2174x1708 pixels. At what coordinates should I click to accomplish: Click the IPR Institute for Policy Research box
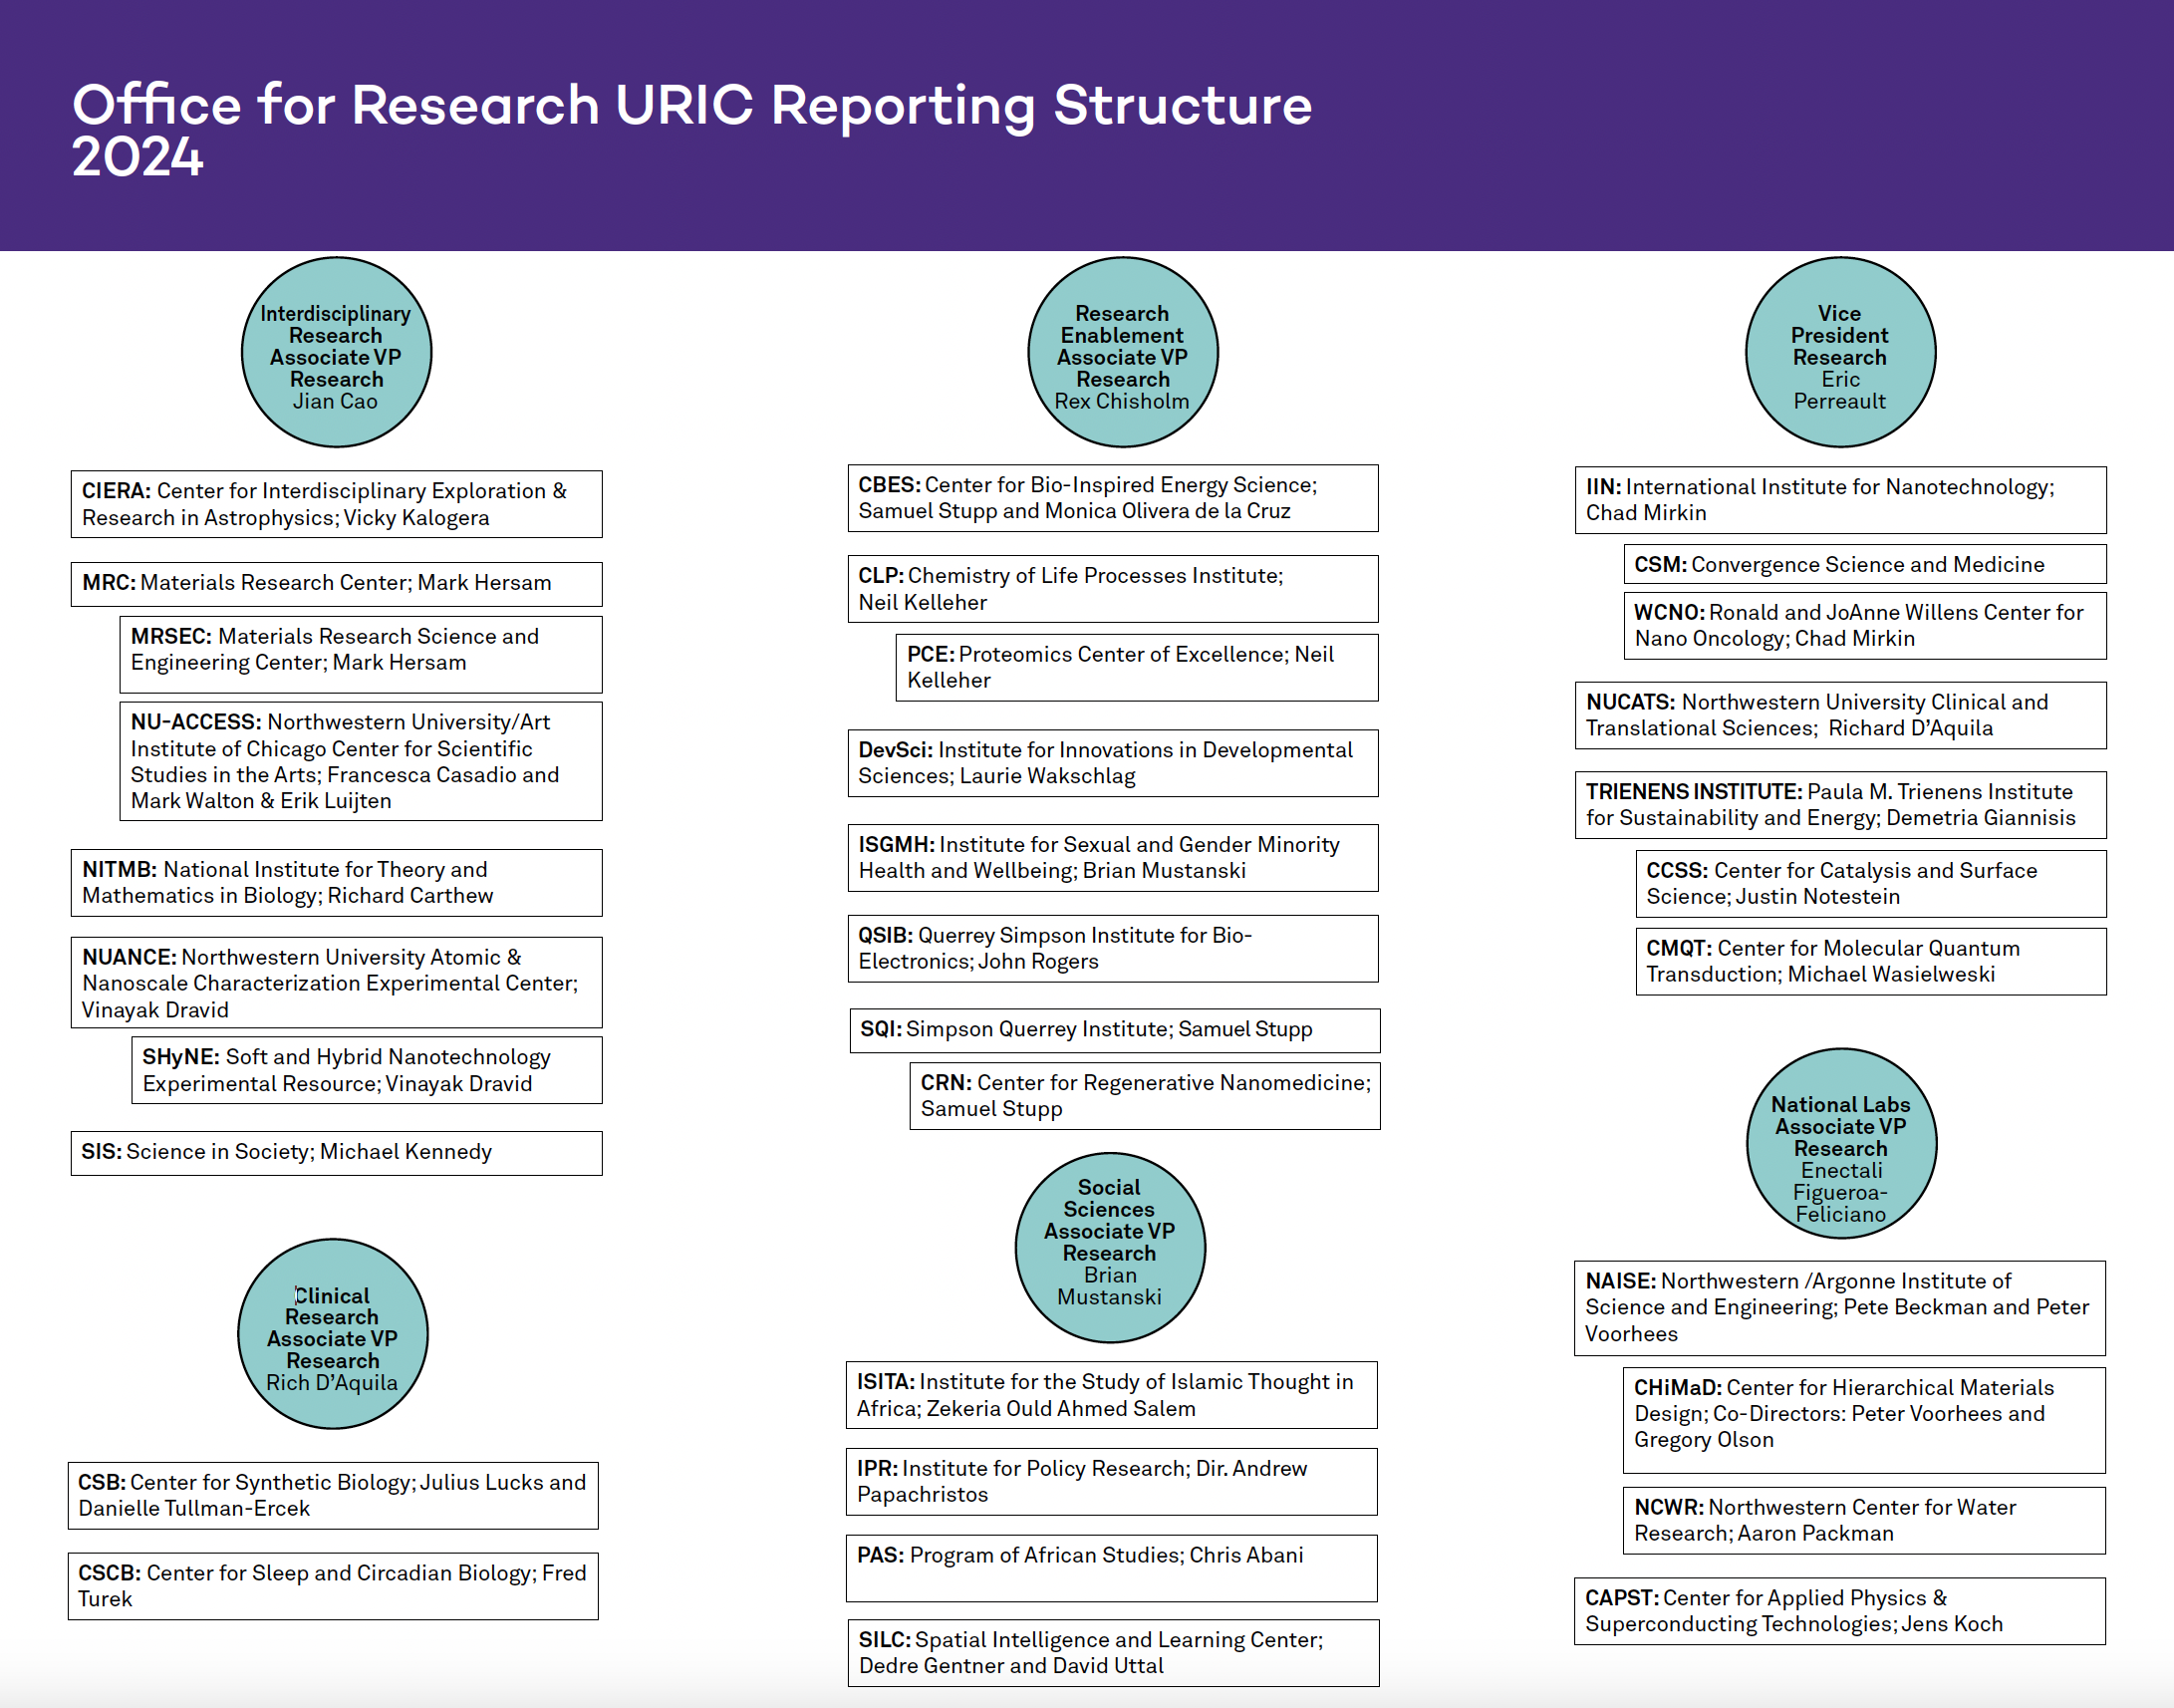1111,1482
